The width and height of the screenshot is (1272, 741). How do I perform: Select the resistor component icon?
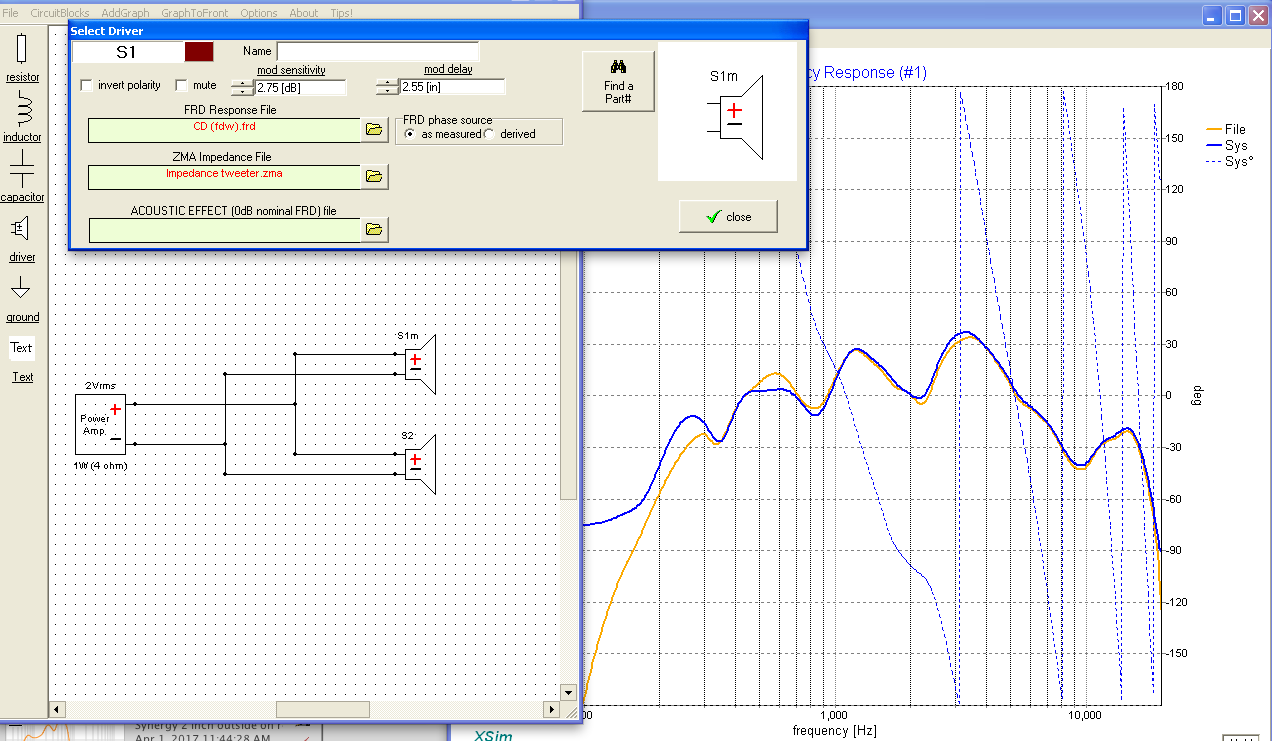pyautogui.click(x=22, y=47)
